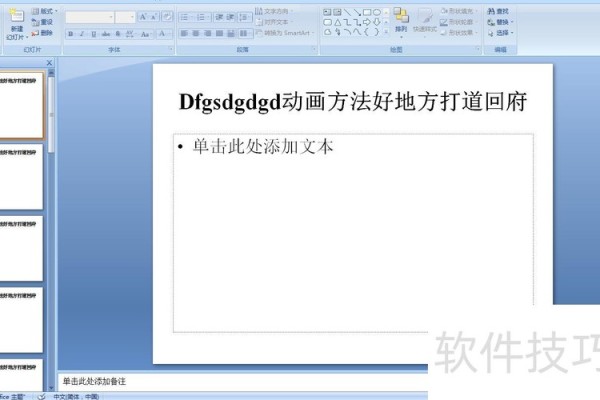Open the Shape Fill (形状填充) menu
The image size is (600, 400).
459,11
